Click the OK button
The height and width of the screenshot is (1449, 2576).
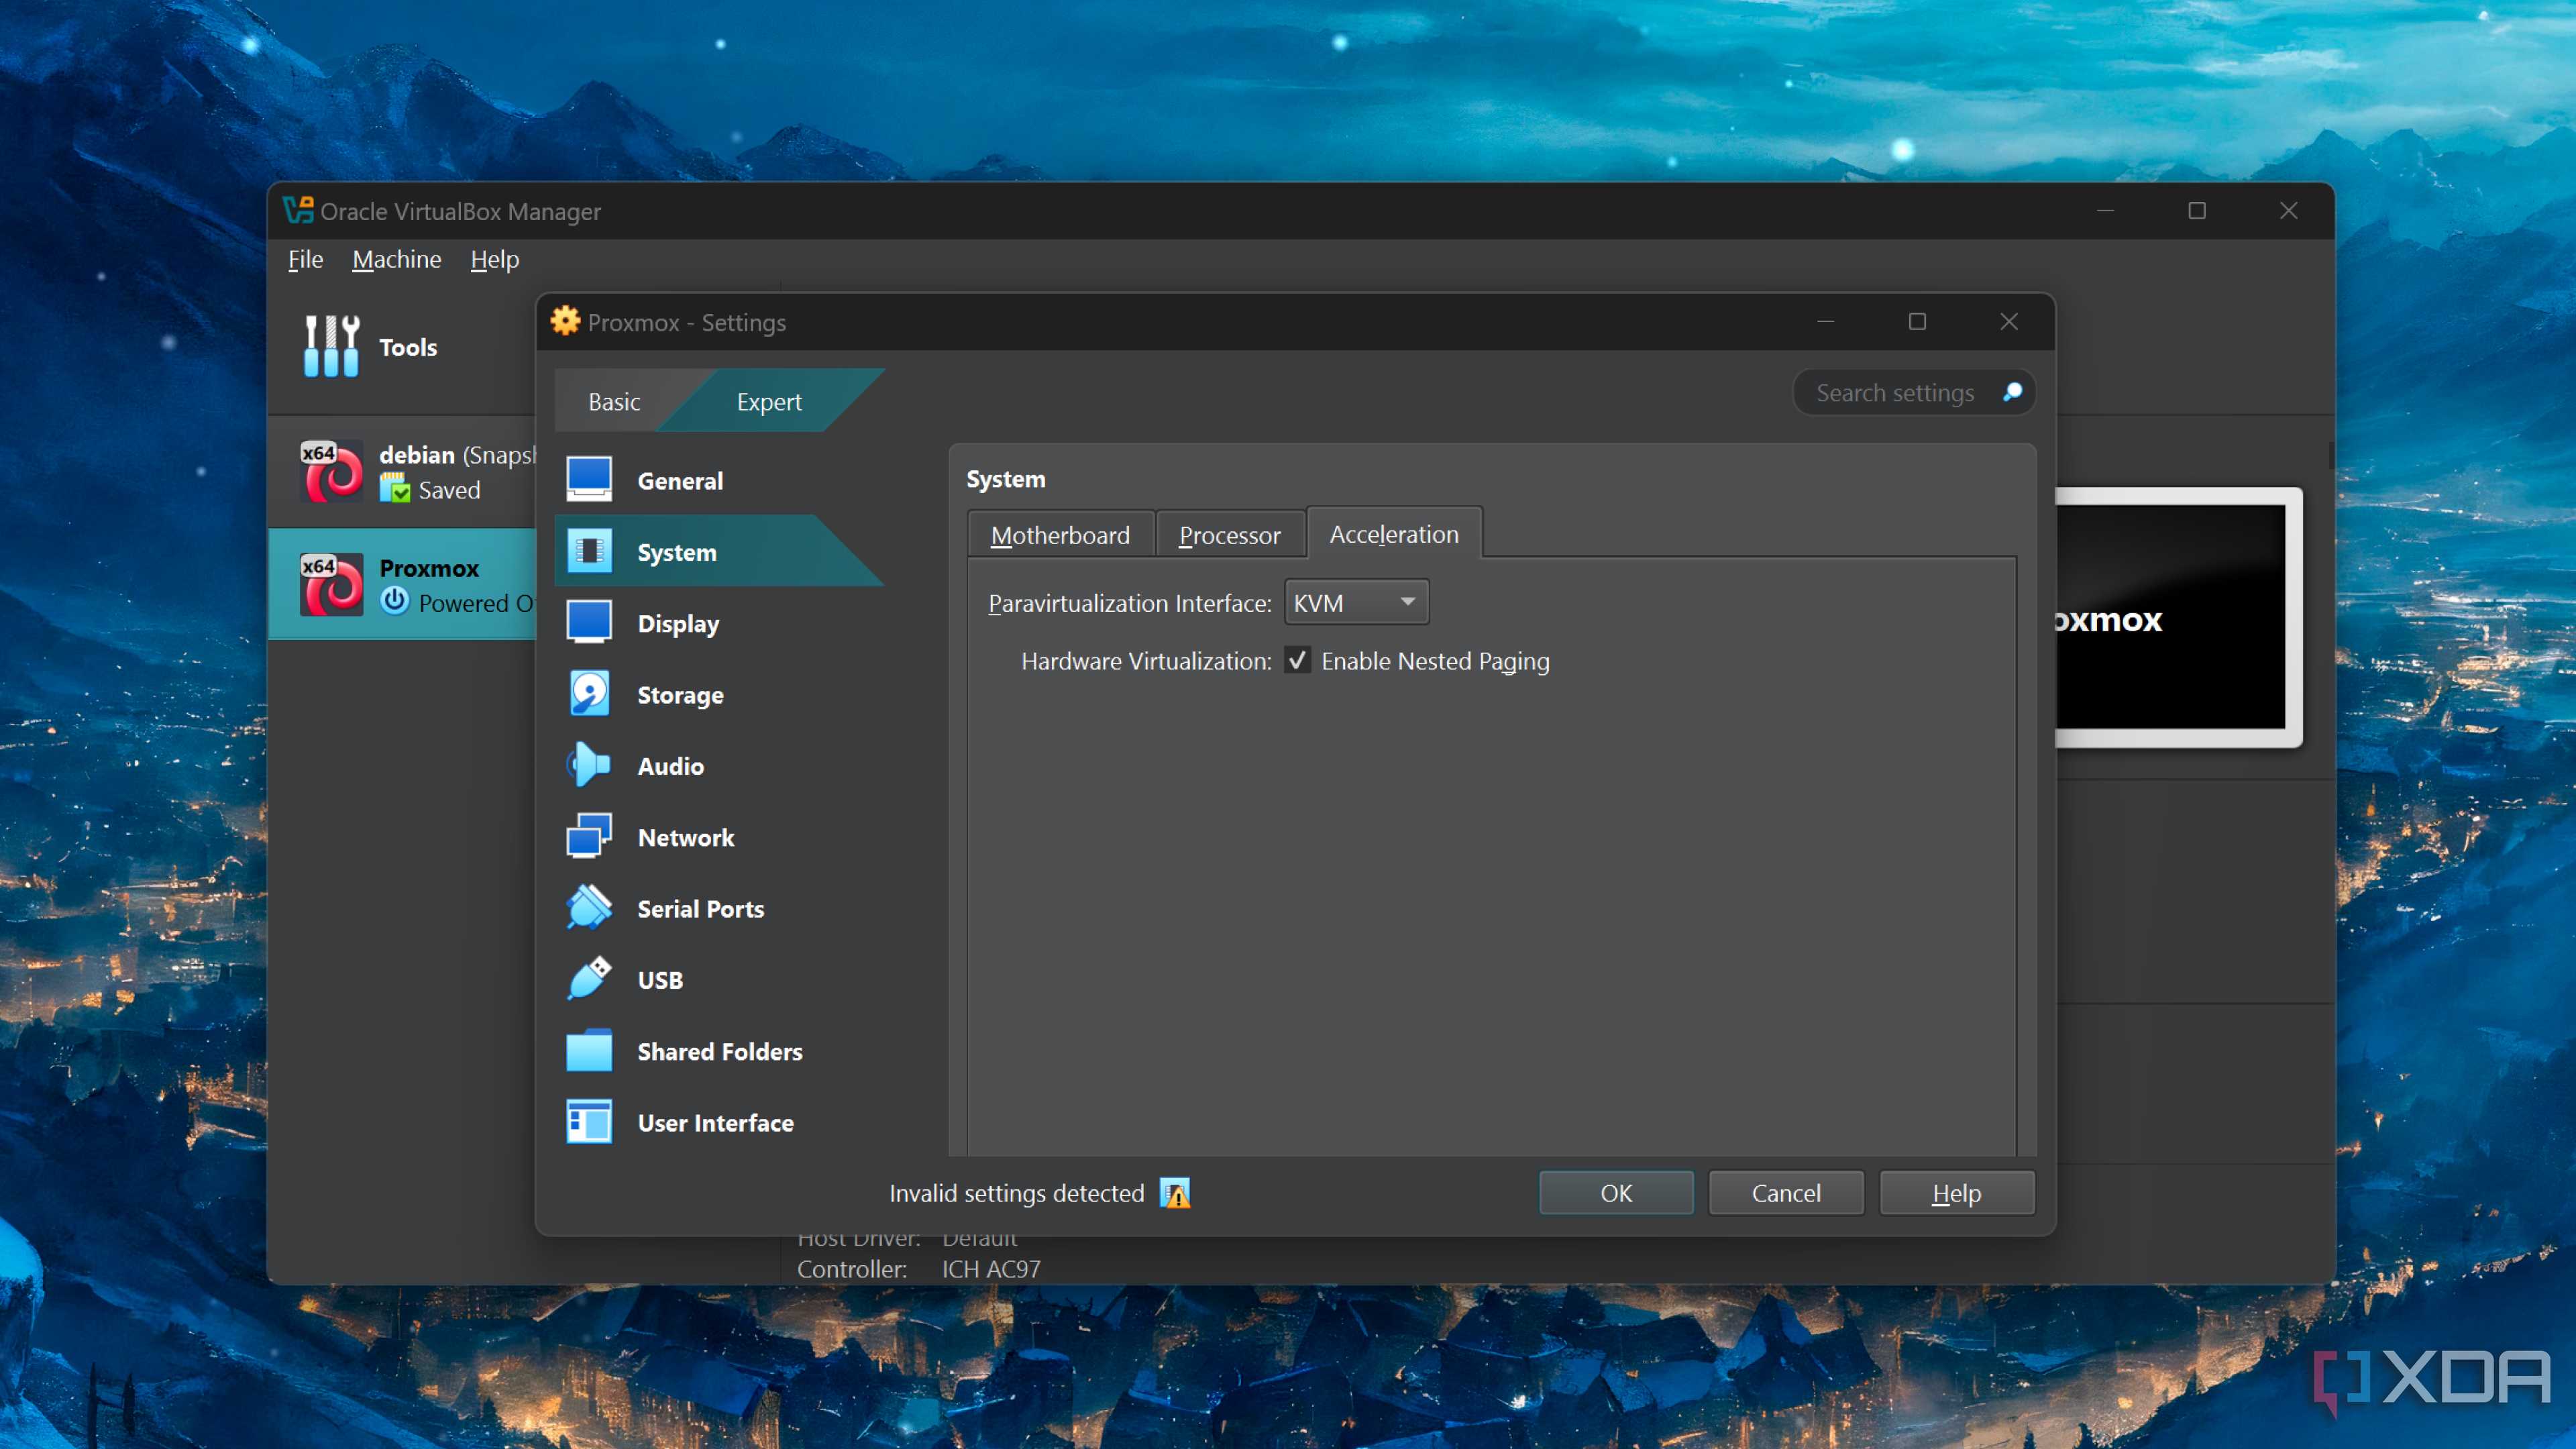tap(1616, 1193)
